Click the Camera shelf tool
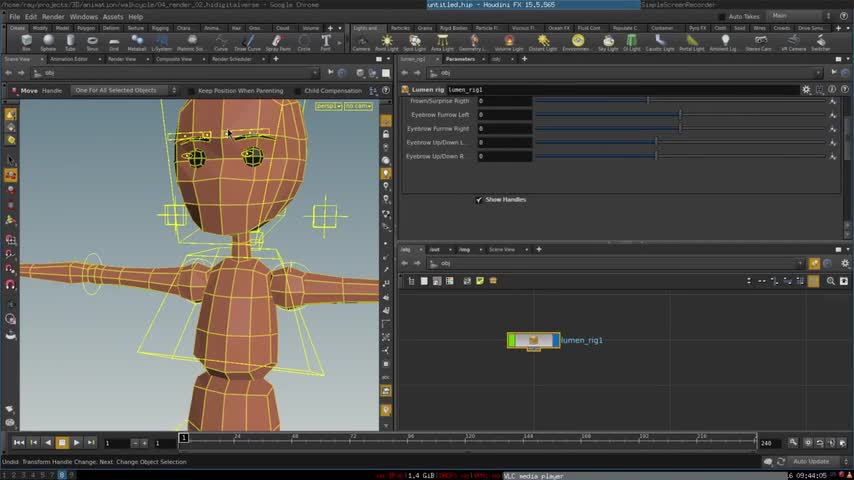This screenshot has width=854, height=480. coord(361,42)
